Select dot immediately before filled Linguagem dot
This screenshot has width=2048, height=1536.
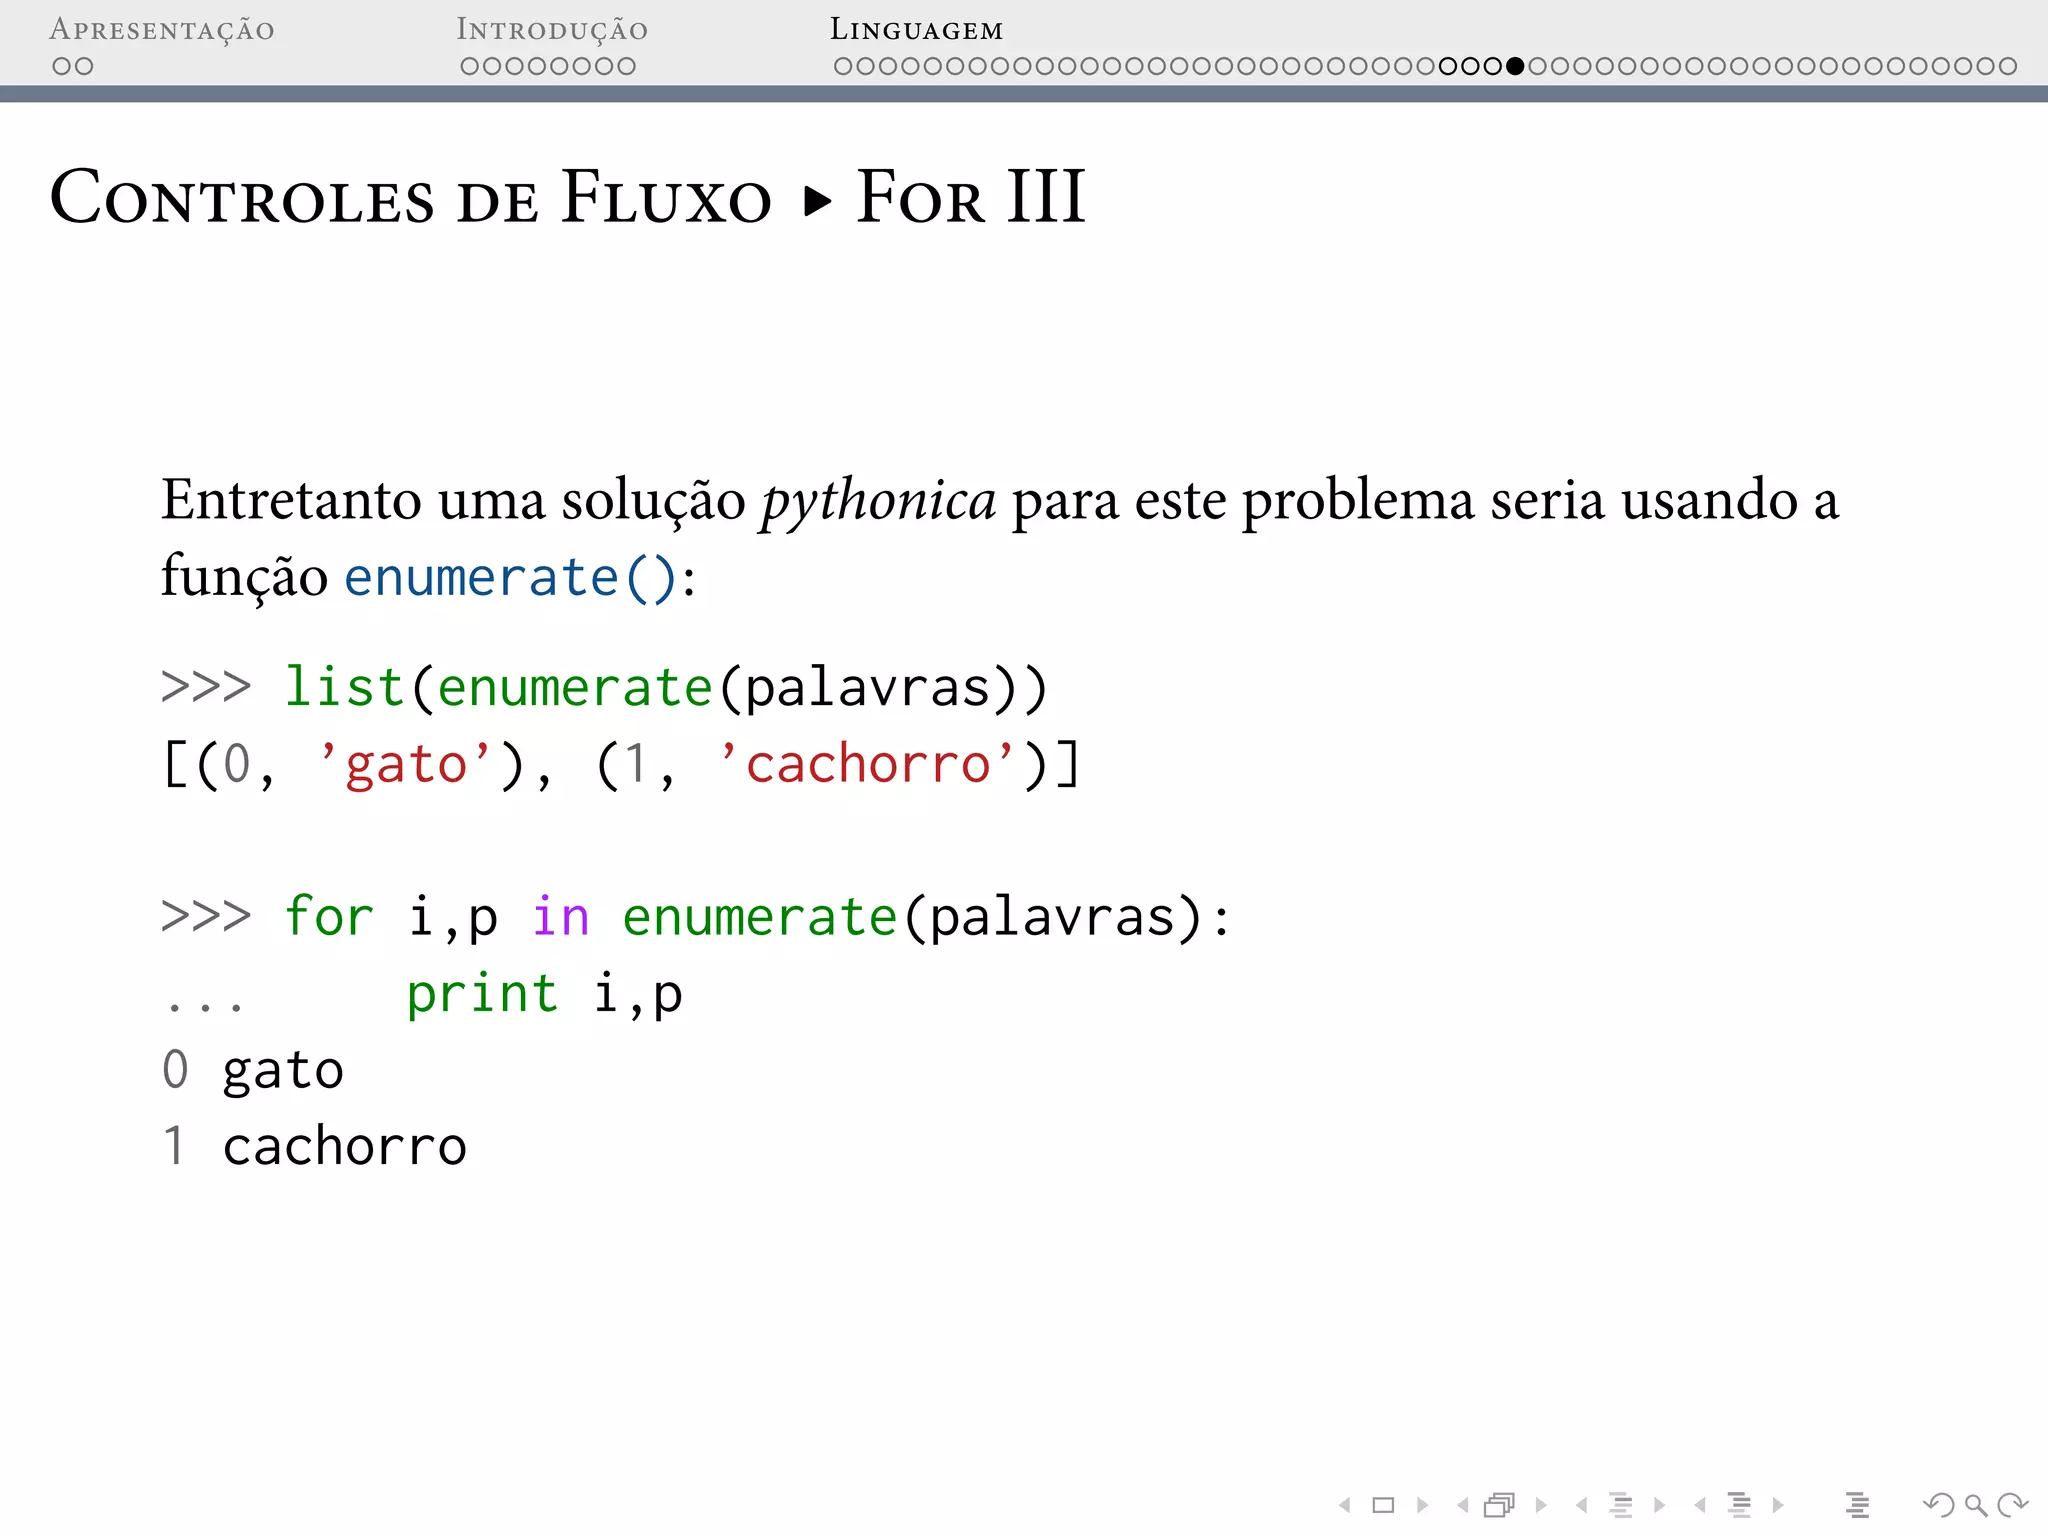(1493, 66)
